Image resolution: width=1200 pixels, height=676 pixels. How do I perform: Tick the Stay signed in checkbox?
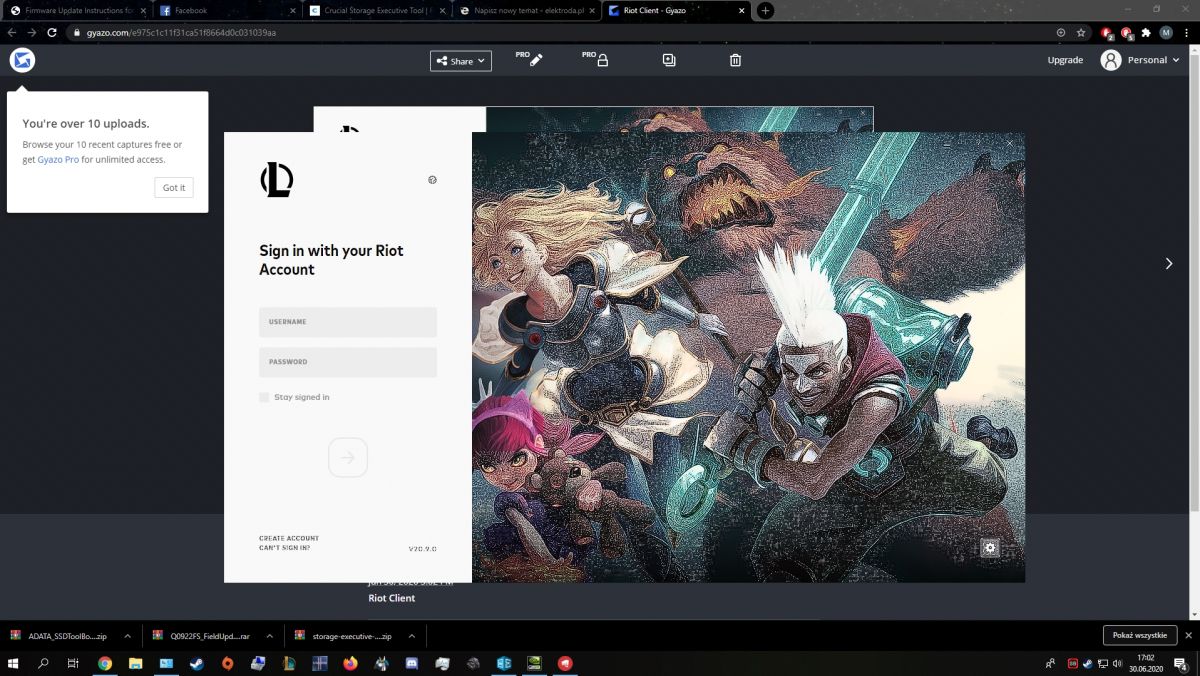tap(264, 397)
